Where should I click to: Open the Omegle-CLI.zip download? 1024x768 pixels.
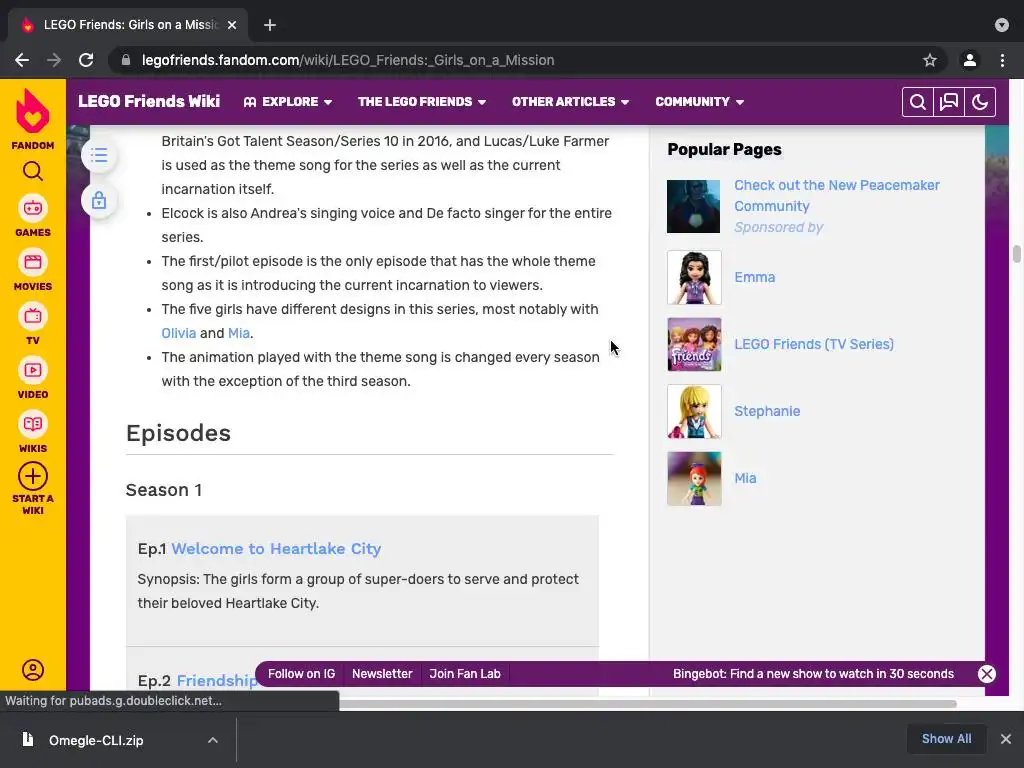coord(95,740)
